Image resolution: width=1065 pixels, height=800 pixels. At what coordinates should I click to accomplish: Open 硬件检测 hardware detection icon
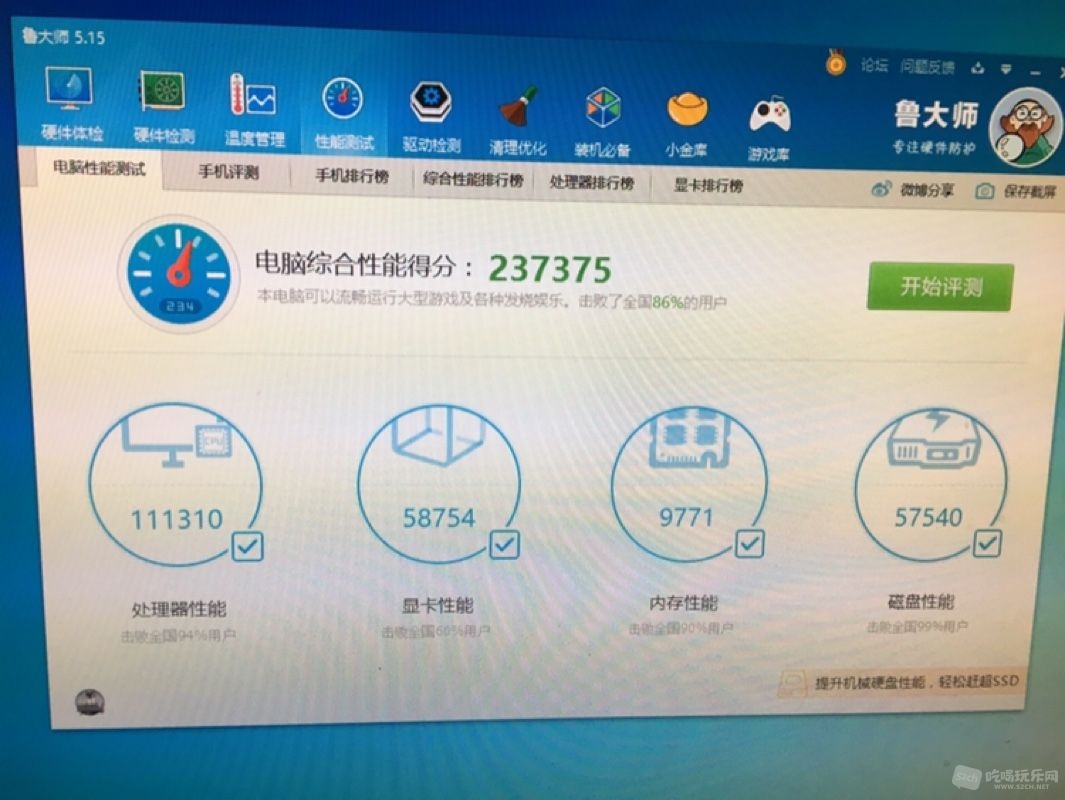click(x=162, y=92)
